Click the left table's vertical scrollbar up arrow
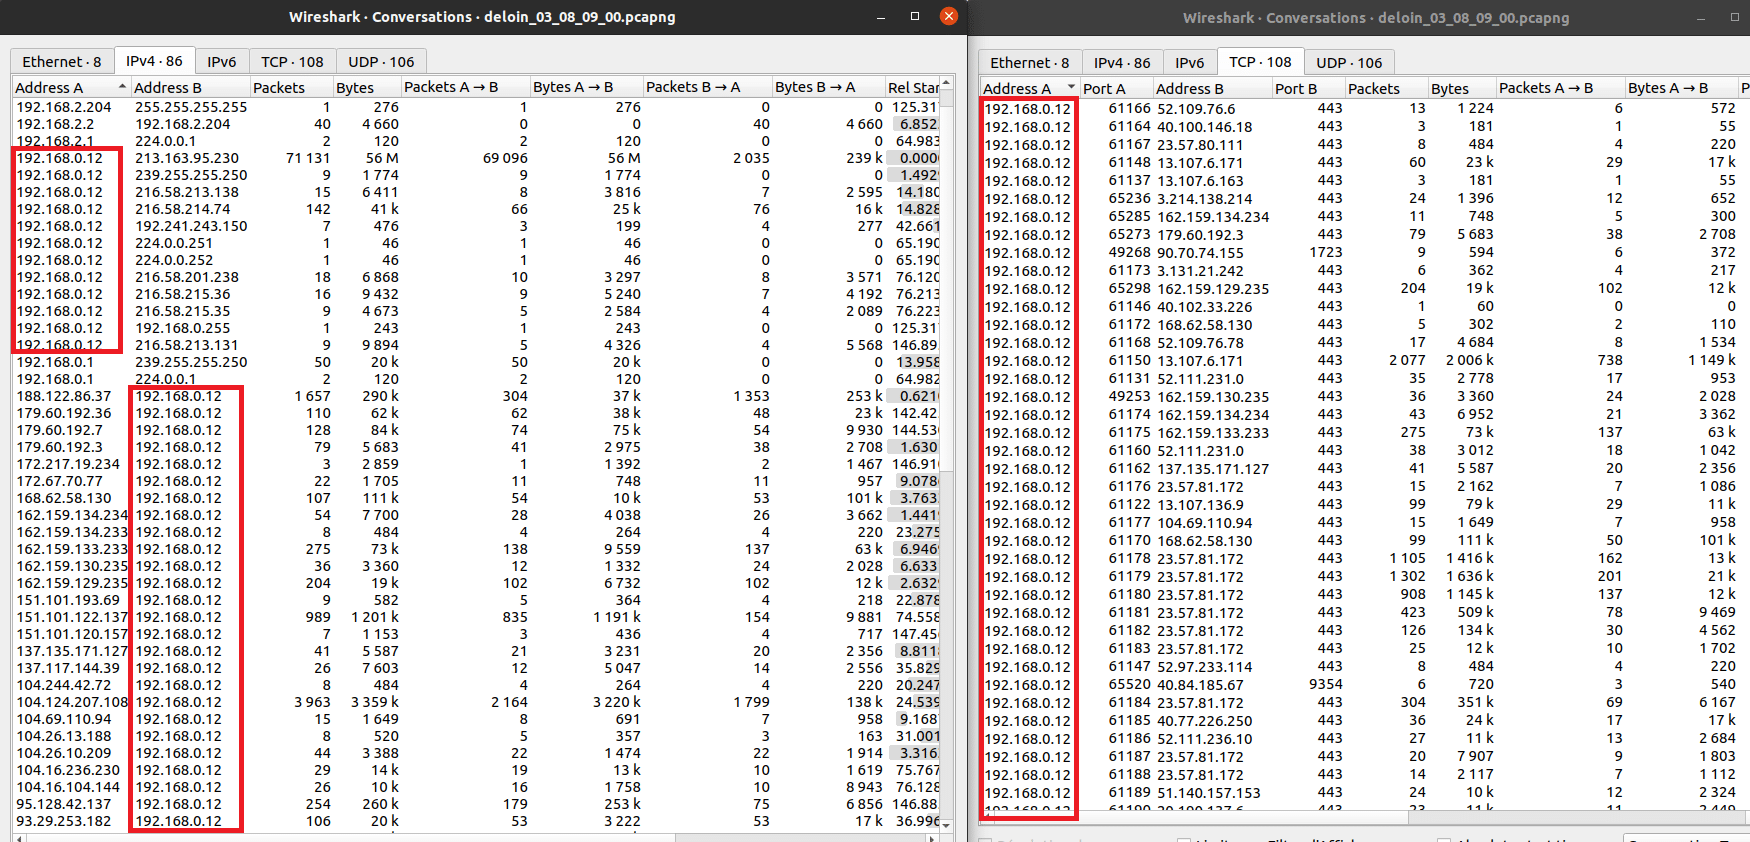 tap(946, 82)
